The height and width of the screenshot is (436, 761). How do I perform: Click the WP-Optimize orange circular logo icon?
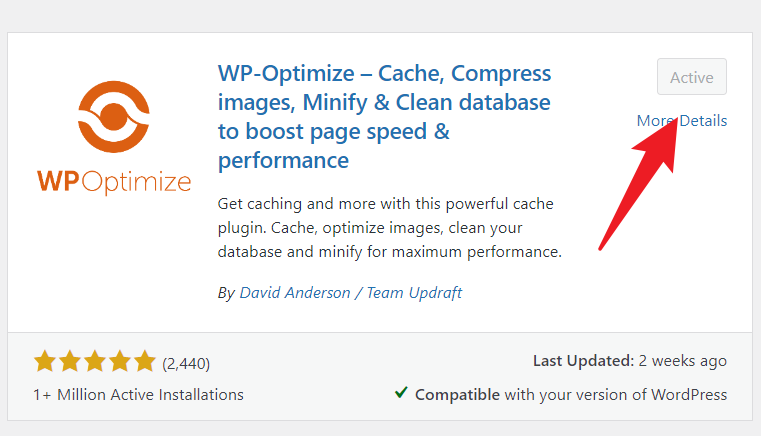(x=113, y=116)
